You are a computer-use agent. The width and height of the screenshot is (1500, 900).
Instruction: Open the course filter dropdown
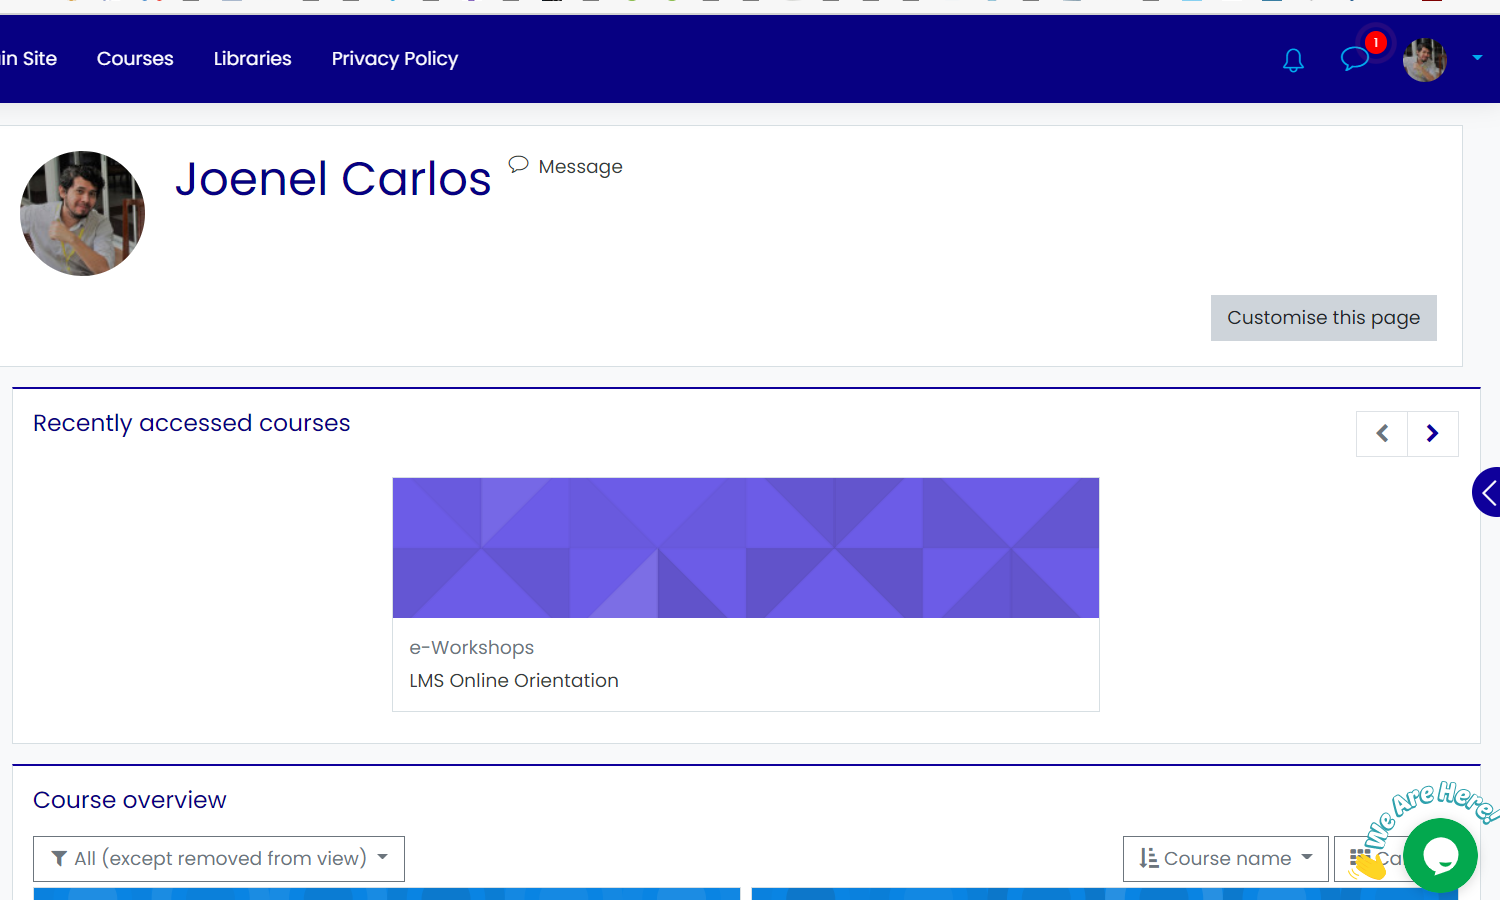point(218,858)
